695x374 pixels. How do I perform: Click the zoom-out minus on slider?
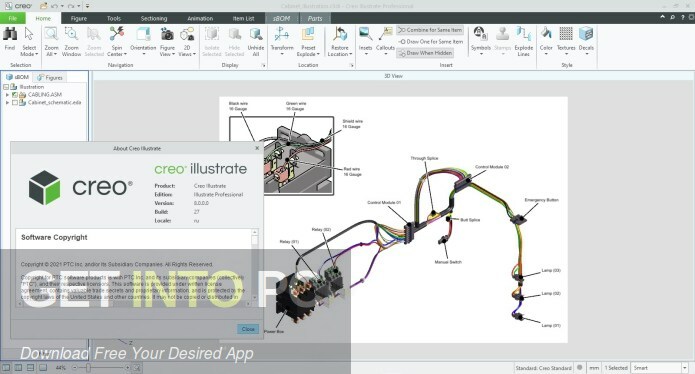tap(74, 368)
